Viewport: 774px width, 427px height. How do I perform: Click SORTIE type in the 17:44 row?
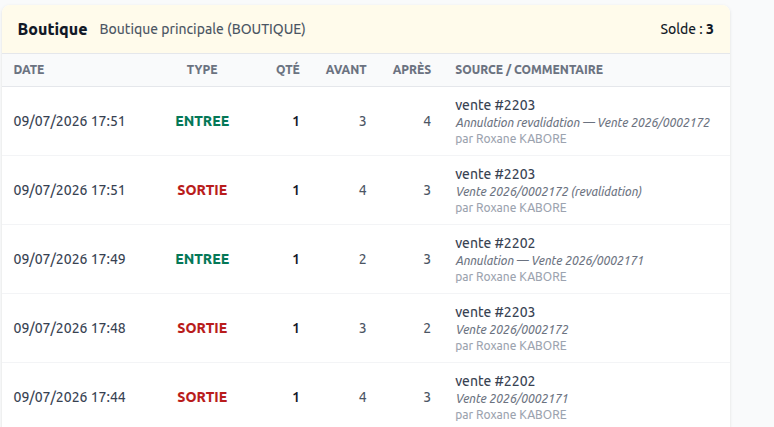202,397
